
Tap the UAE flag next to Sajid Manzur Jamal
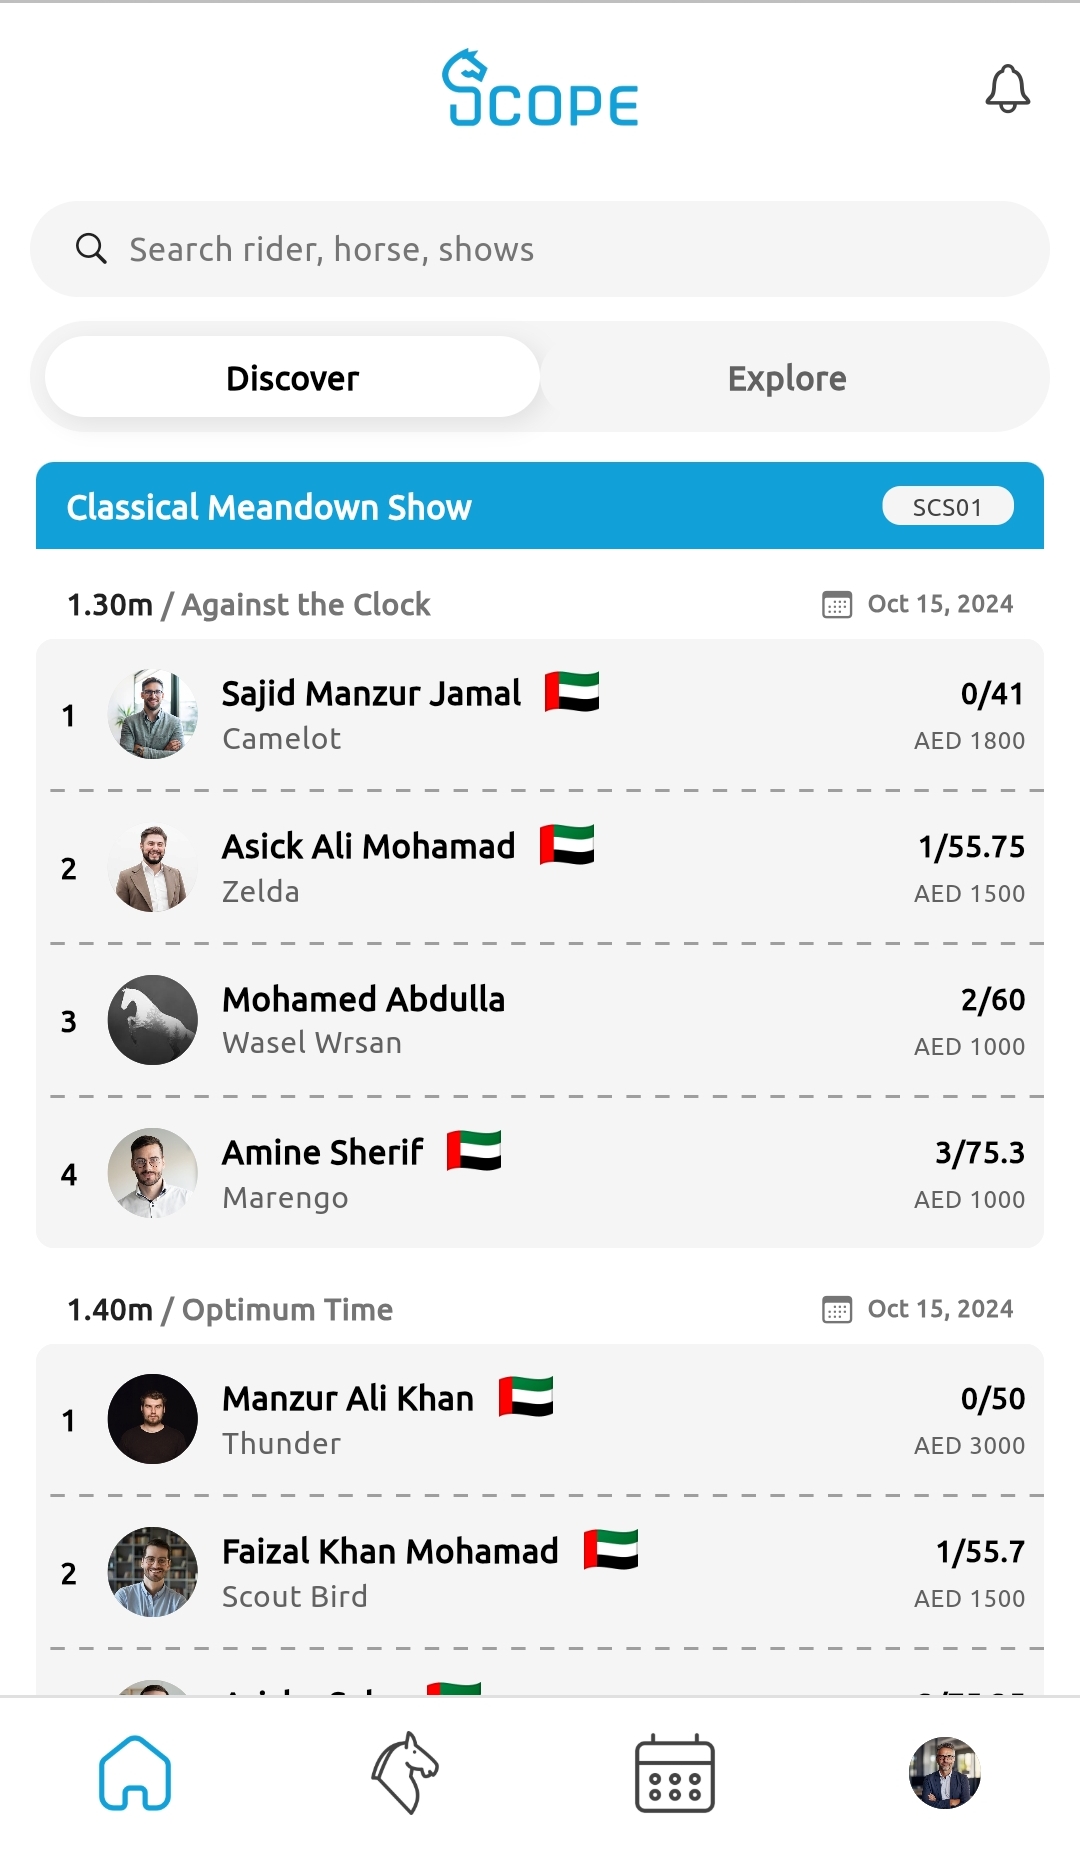click(x=572, y=692)
